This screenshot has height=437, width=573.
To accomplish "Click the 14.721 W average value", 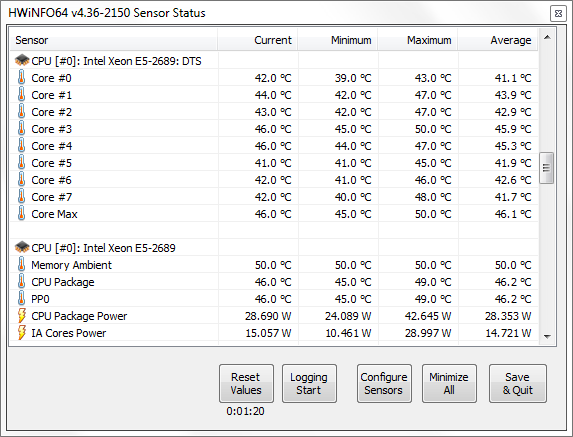I will [508, 333].
